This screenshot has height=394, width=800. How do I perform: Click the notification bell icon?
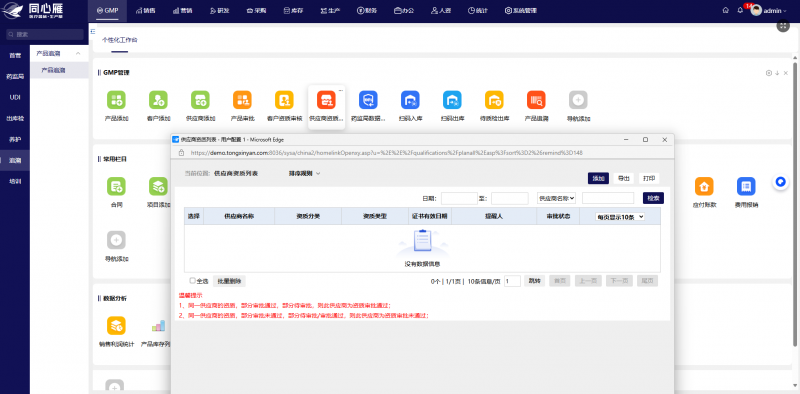(x=740, y=10)
